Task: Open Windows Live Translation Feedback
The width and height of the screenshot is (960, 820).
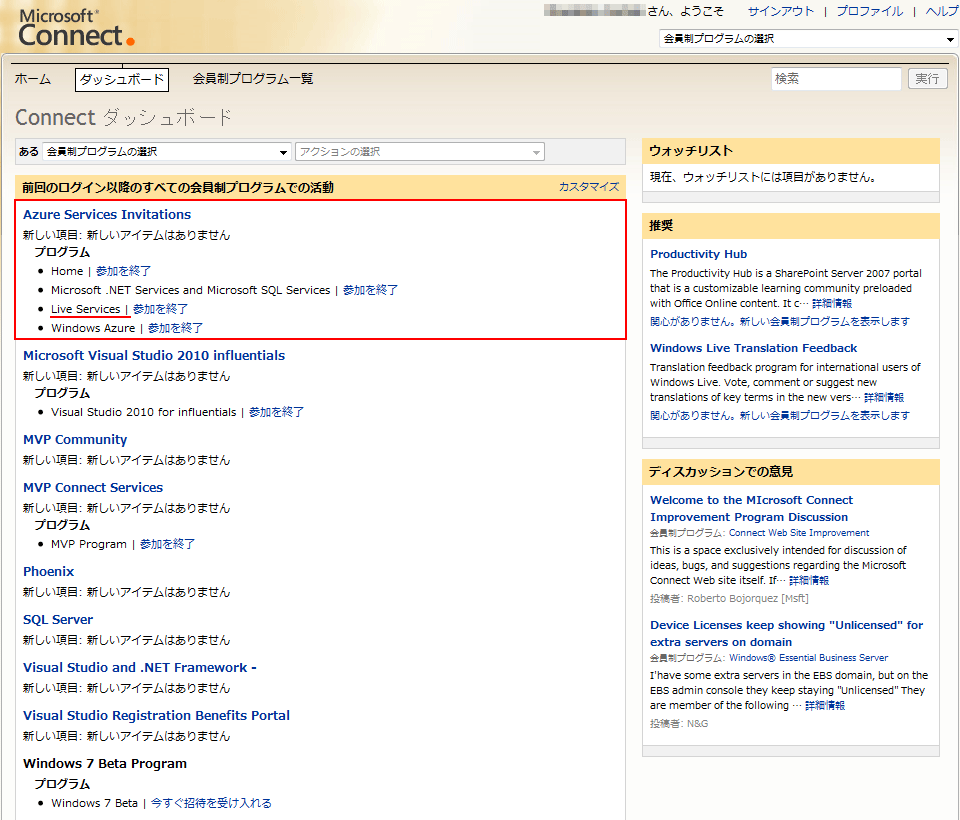Action: (754, 348)
